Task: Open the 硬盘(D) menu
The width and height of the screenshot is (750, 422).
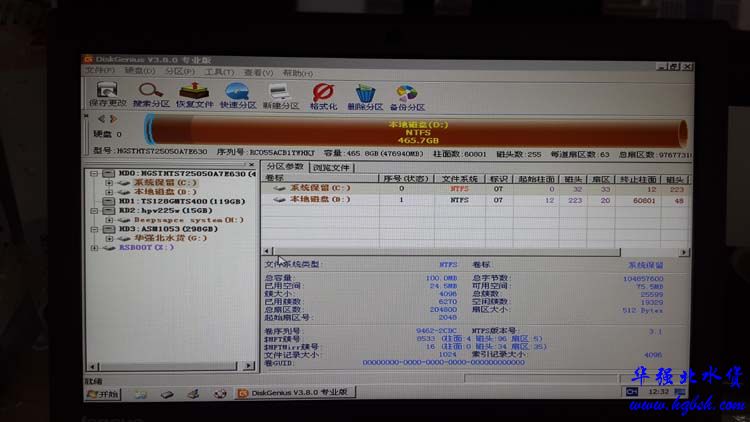Action: tap(140, 71)
